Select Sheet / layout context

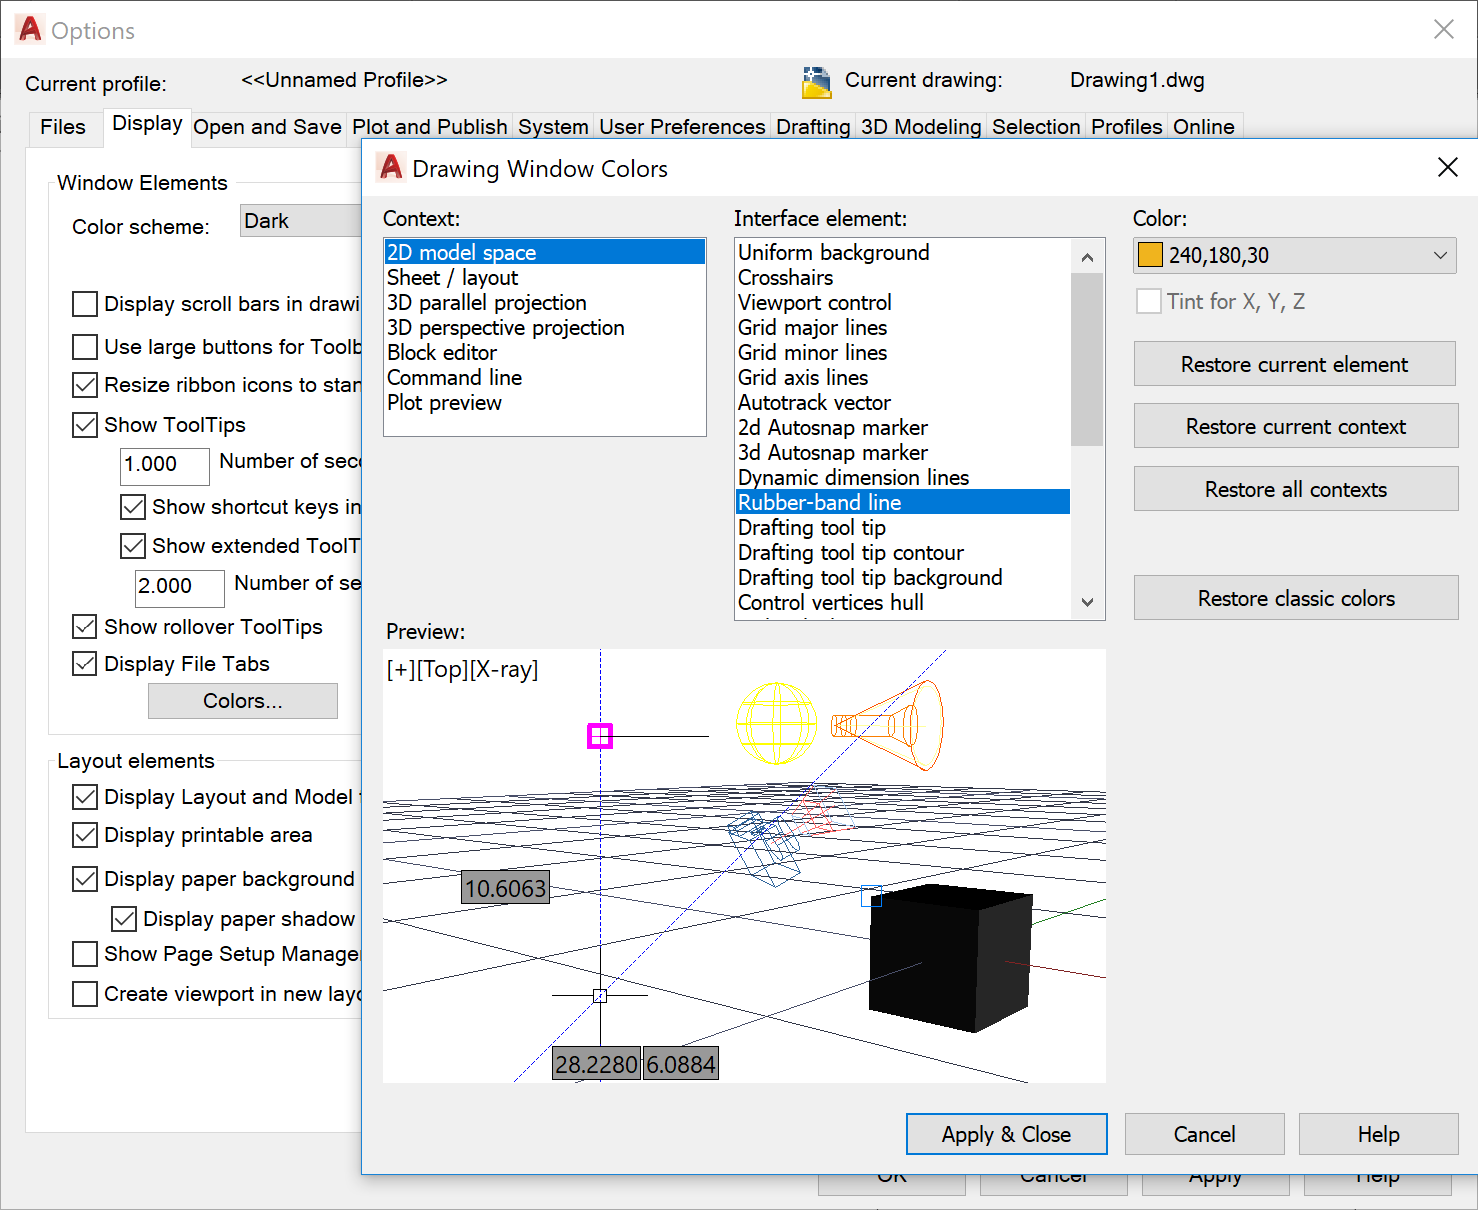[x=545, y=277]
